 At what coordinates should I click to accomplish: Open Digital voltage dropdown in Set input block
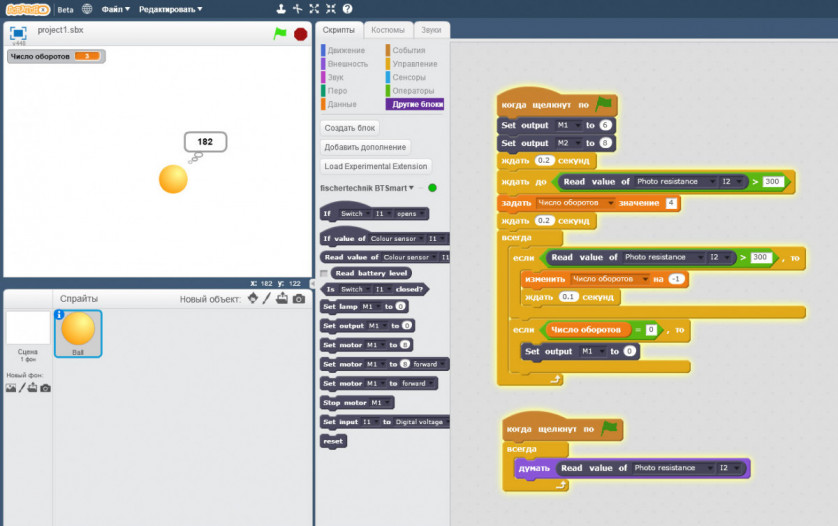point(422,422)
